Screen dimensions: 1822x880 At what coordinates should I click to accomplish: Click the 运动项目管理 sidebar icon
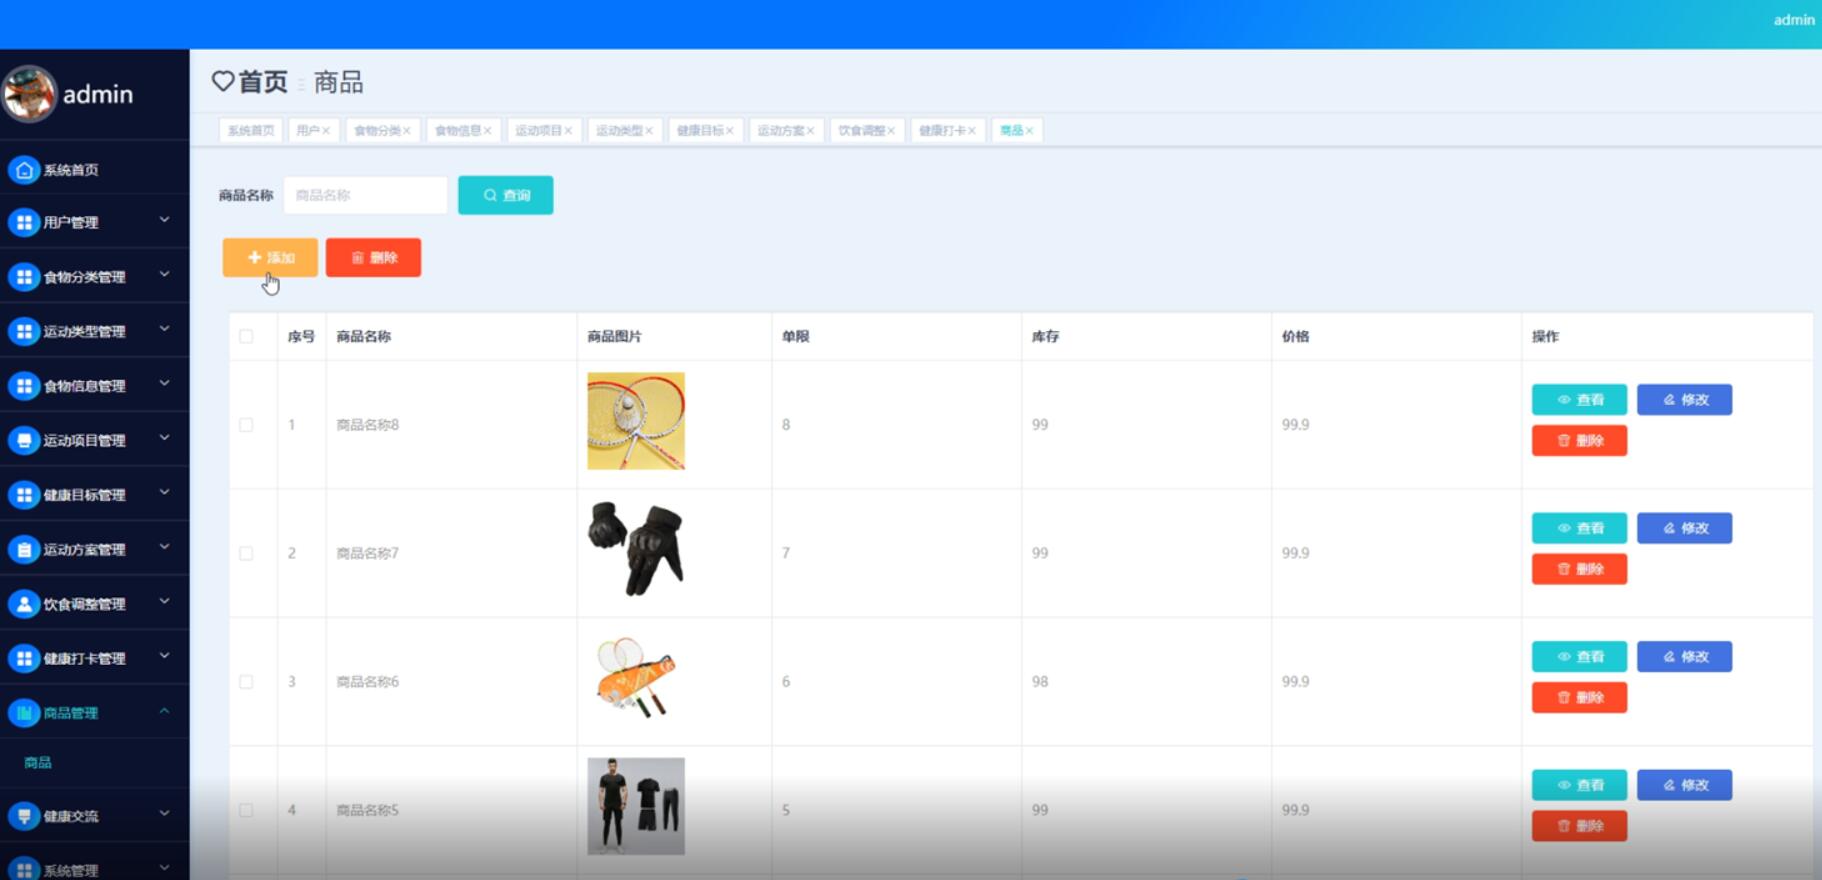(24, 440)
